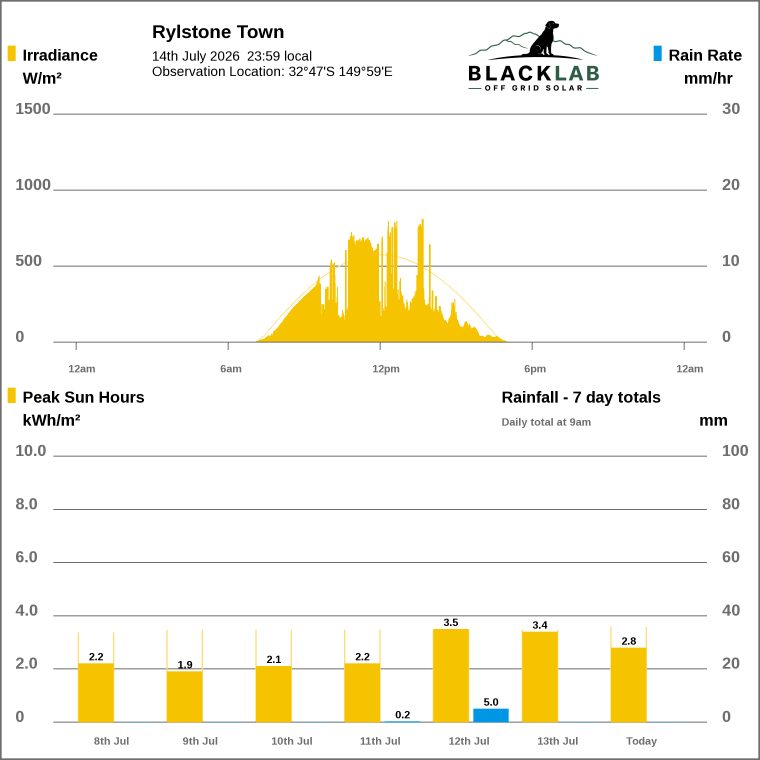Click the 0.2 rainfall value on 11th Jul
760x760 pixels.
click(402, 714)
